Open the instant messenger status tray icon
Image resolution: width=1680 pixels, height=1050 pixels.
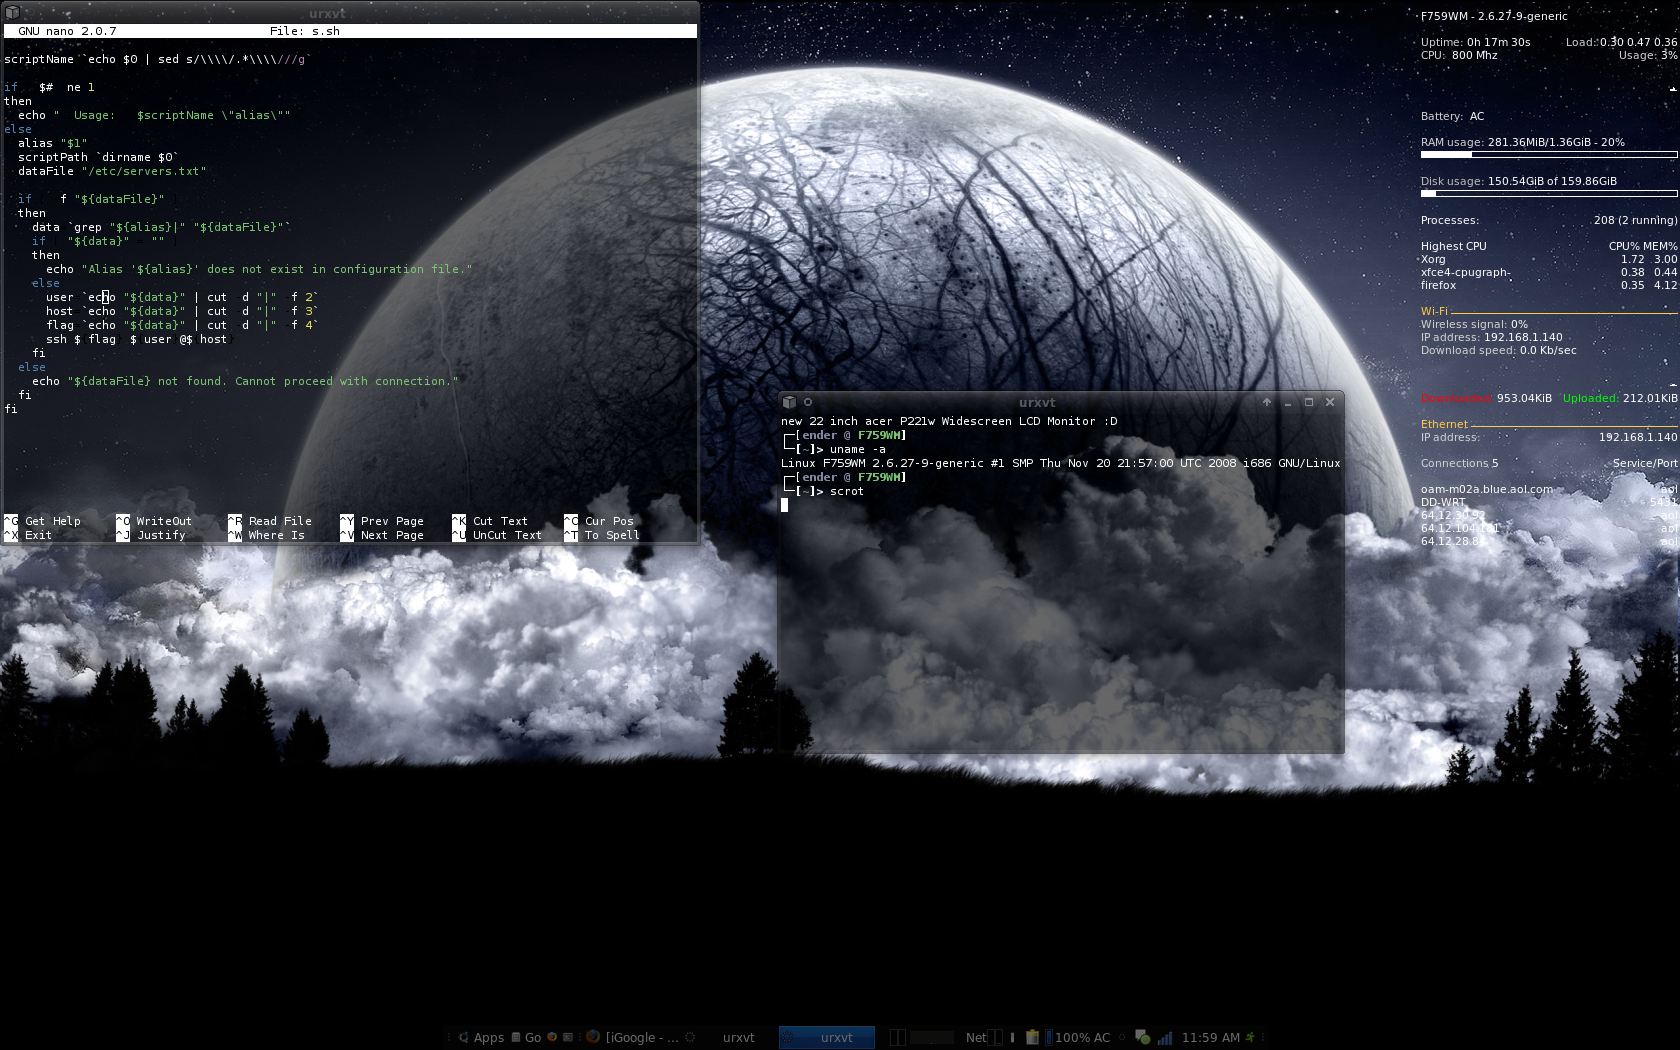coord(1142,1037)
